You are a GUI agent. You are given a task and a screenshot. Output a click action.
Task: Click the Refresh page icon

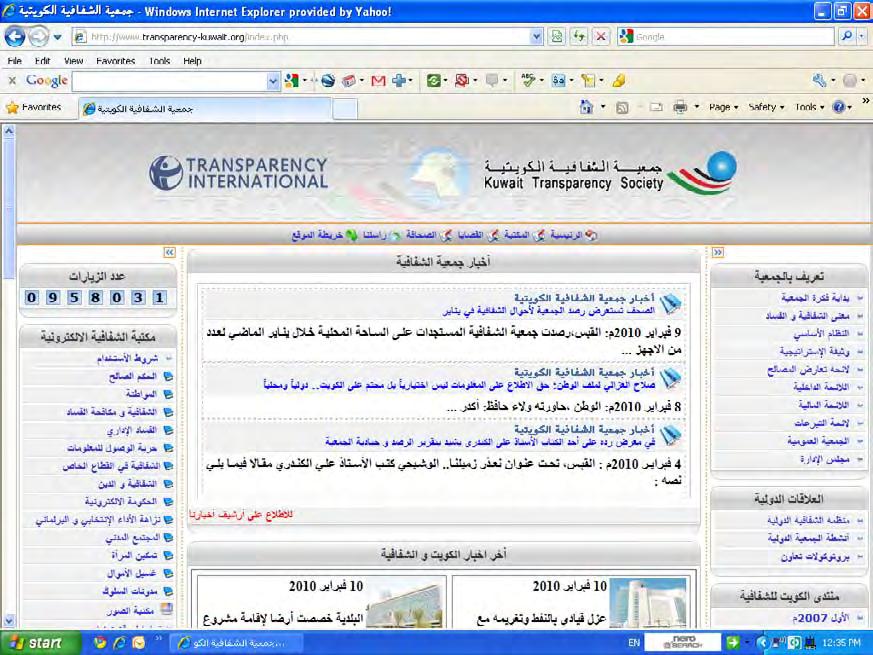click(x=579, y=37)
